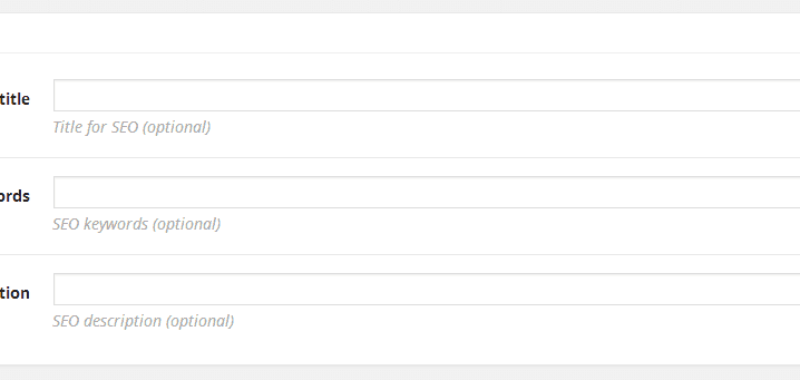The width and height of the screenshot is (800, 380).
Task: Click the word "(optional)" under the description field
Action: (200, 321)
